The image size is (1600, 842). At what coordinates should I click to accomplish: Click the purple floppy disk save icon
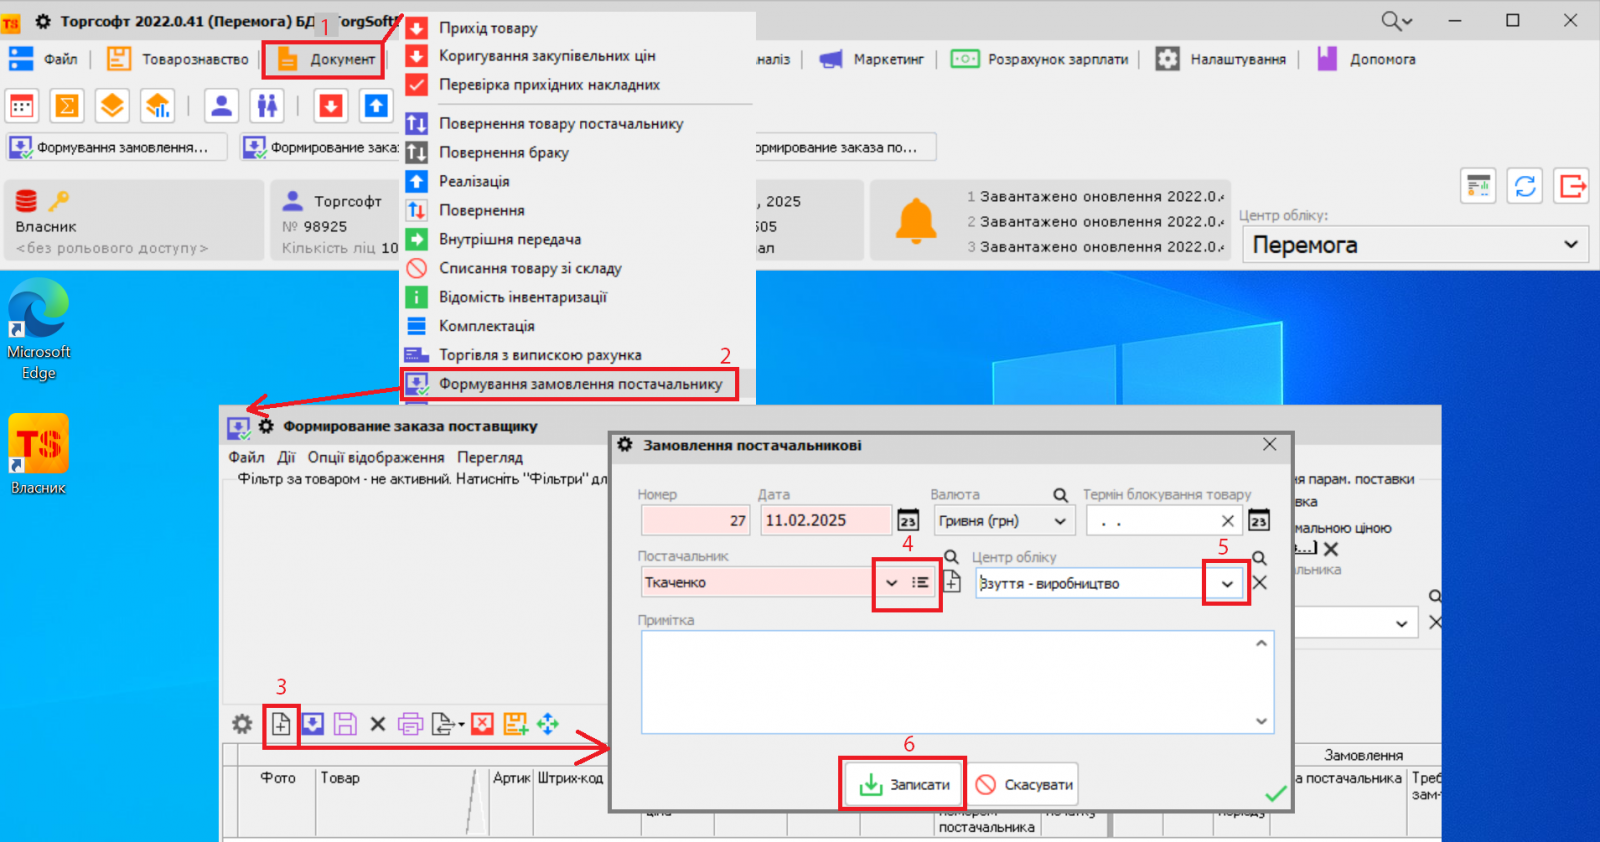point(345,724)
